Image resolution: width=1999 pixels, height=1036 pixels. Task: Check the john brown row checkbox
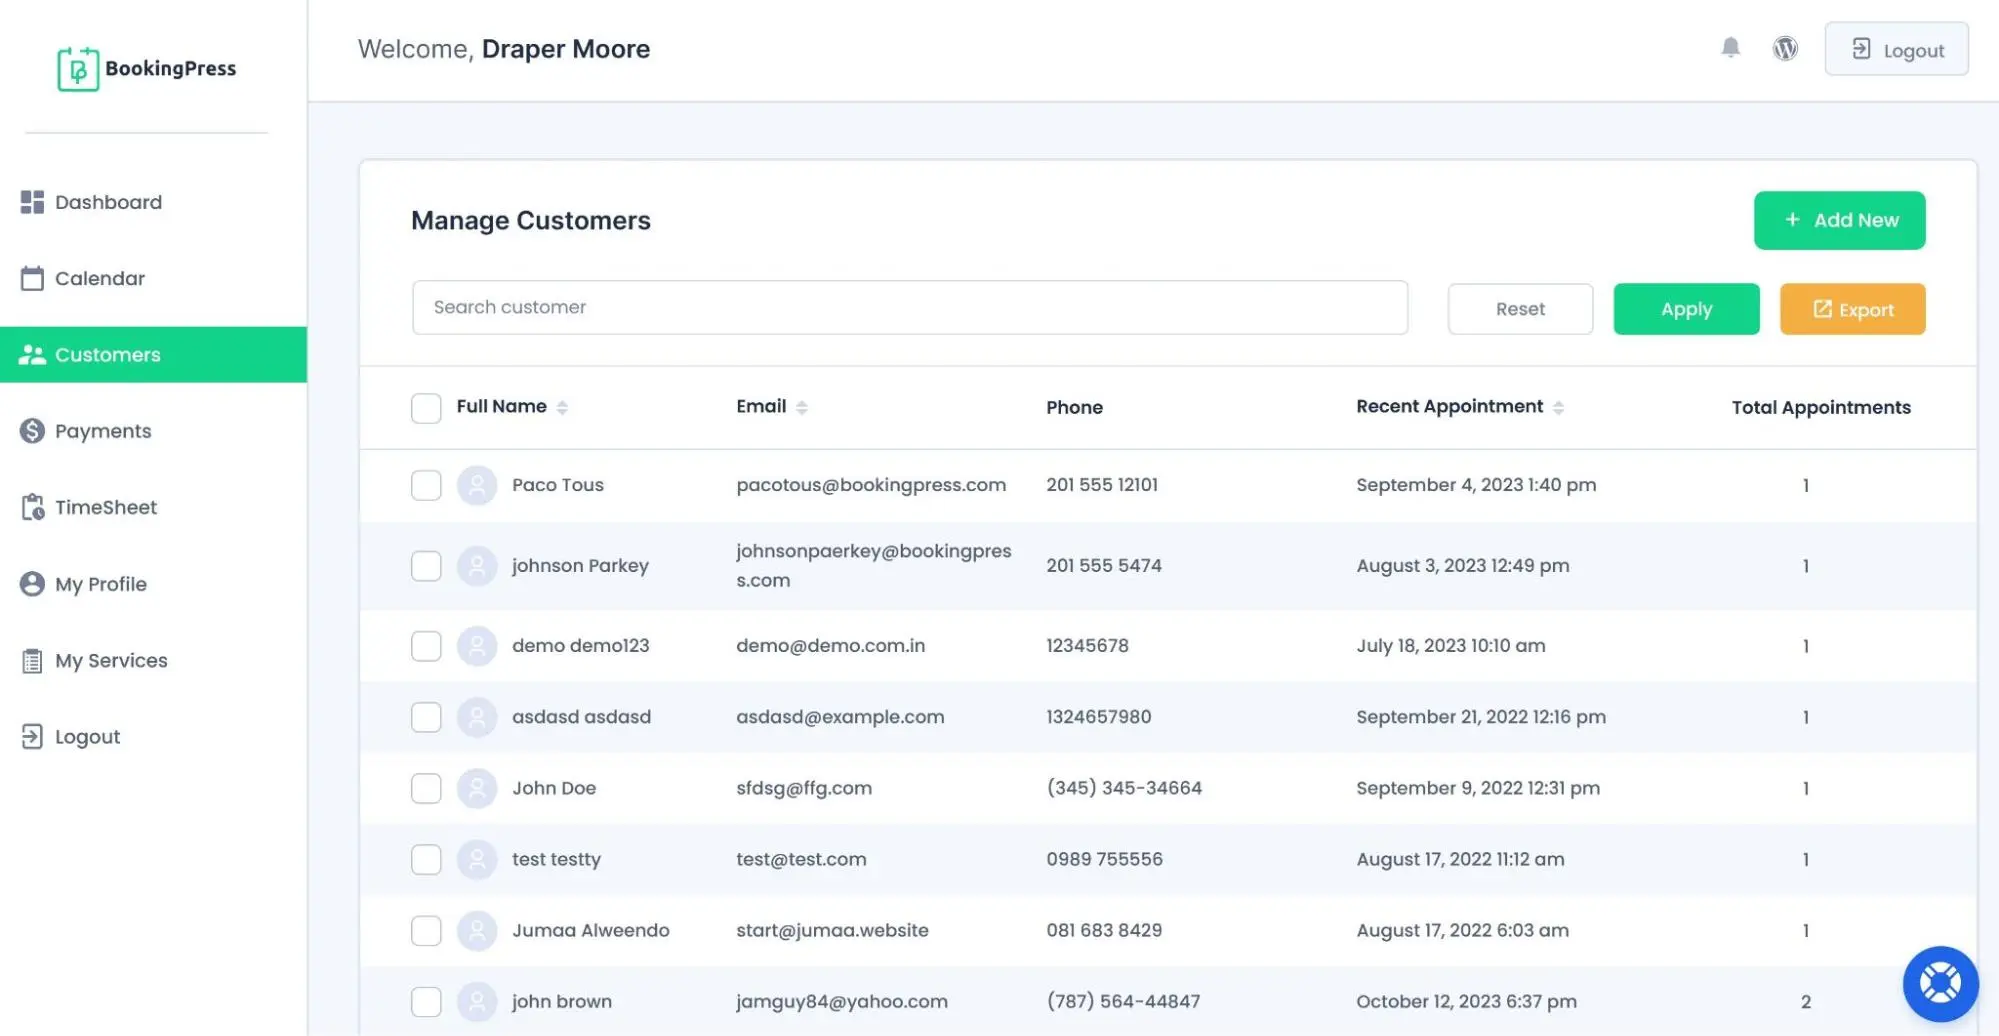[426, 1001]
